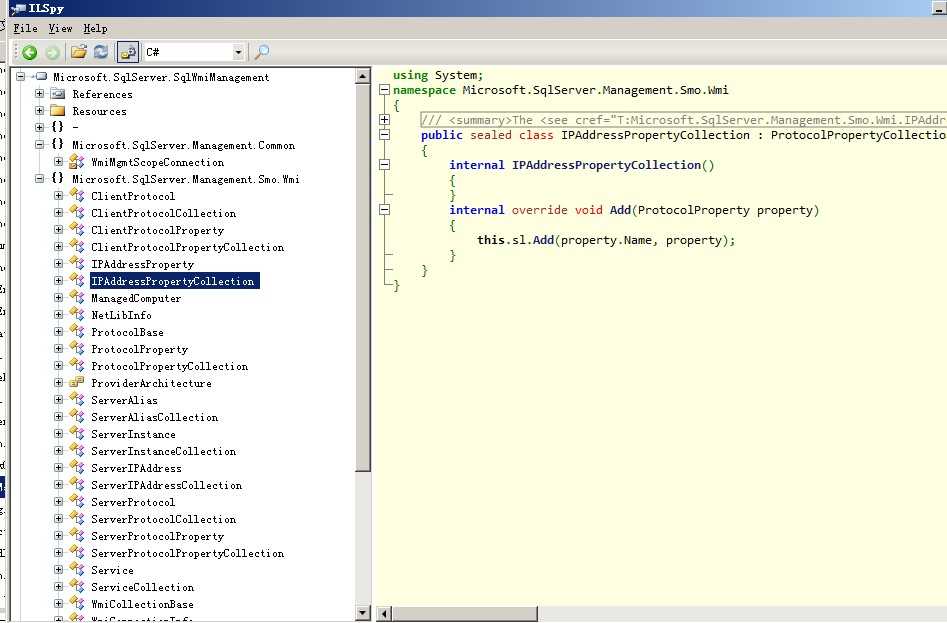This screenshot has width=947, height=623.
Task: Select ProtocolProperty in the tree
Action: (140, 349)
